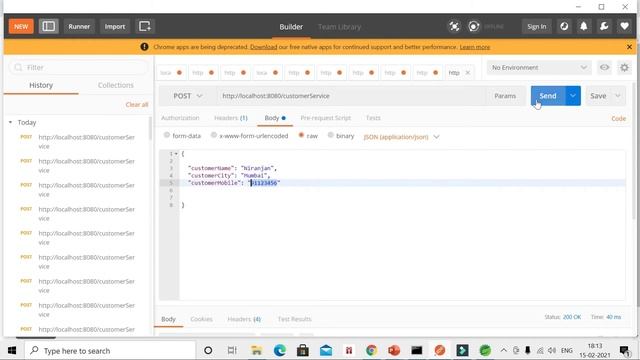Open the Tests request tab
This screenshot has height=360, width=640.
(x=373, y=118)
